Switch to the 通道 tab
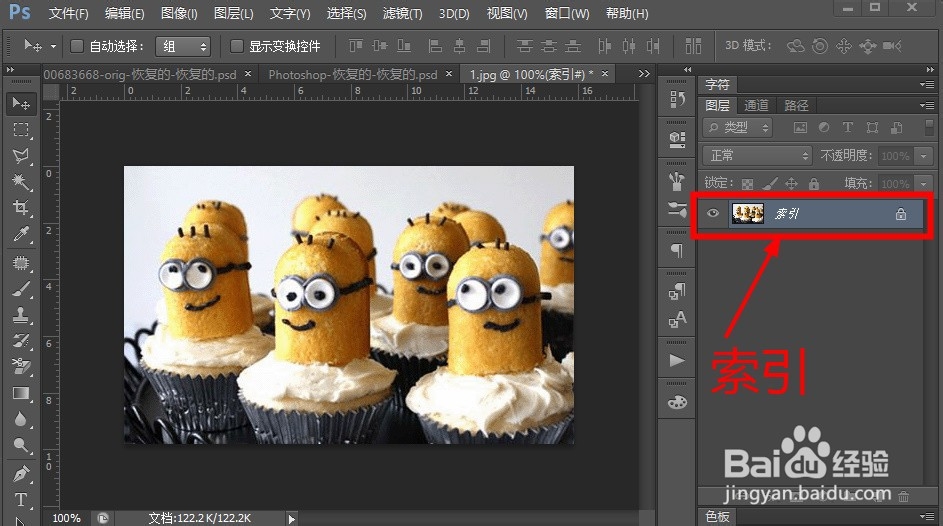This screenshot has width=943, height=526. (x=756, y=105)
